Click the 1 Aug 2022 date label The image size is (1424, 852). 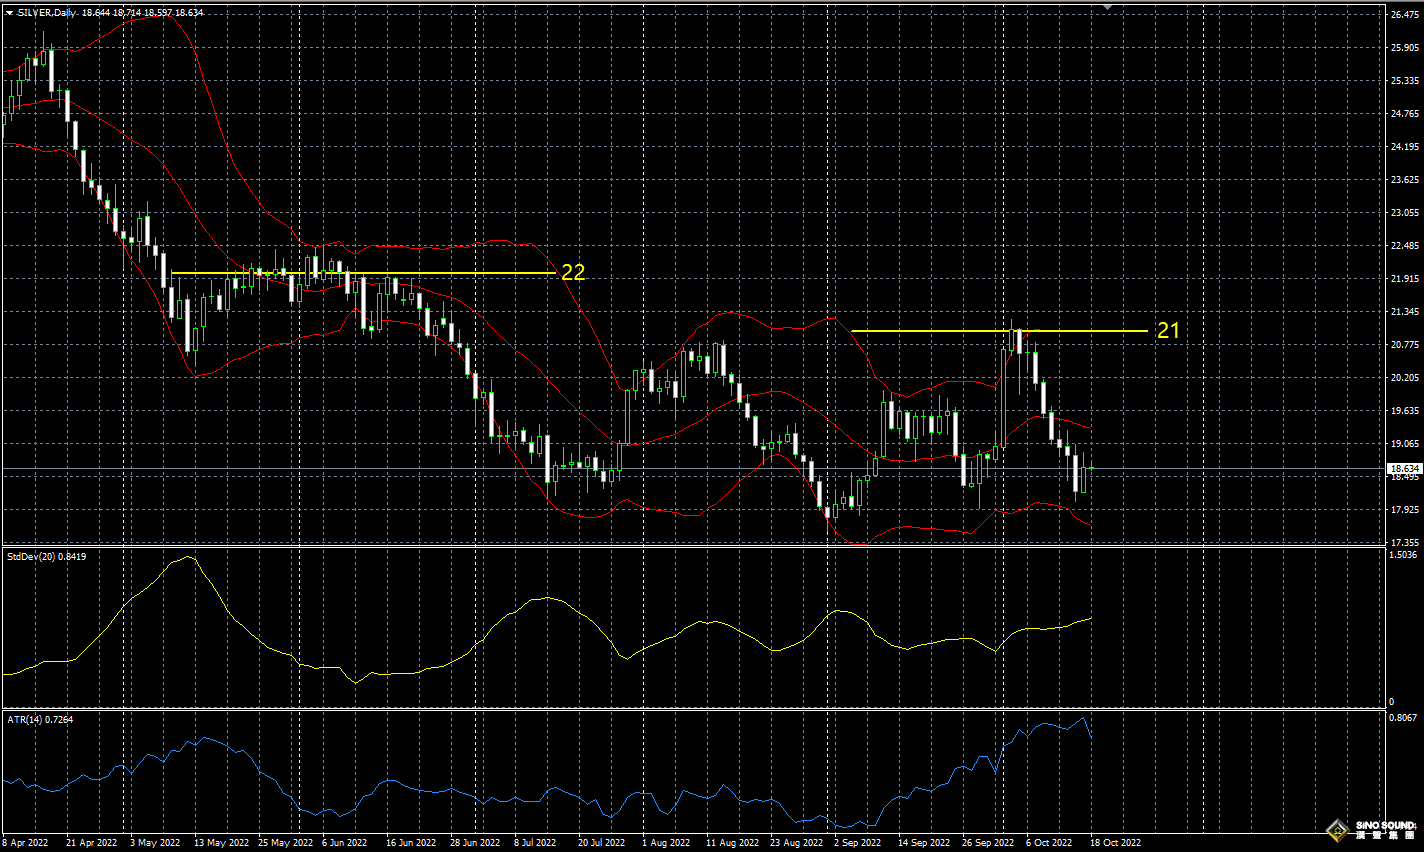point(666,843)
